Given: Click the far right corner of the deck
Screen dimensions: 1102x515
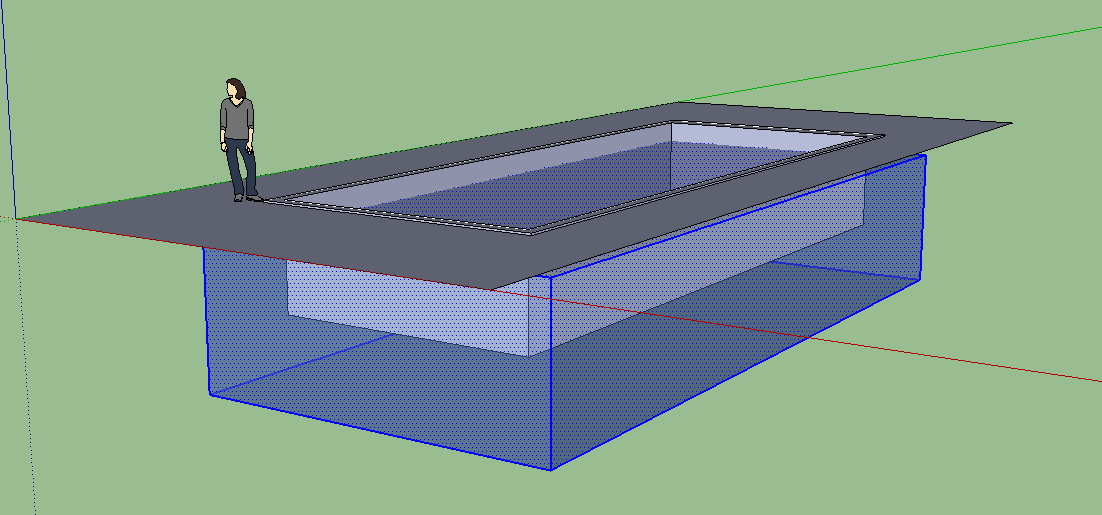Looking at the screenshot, I should (x=1008, y=125).
